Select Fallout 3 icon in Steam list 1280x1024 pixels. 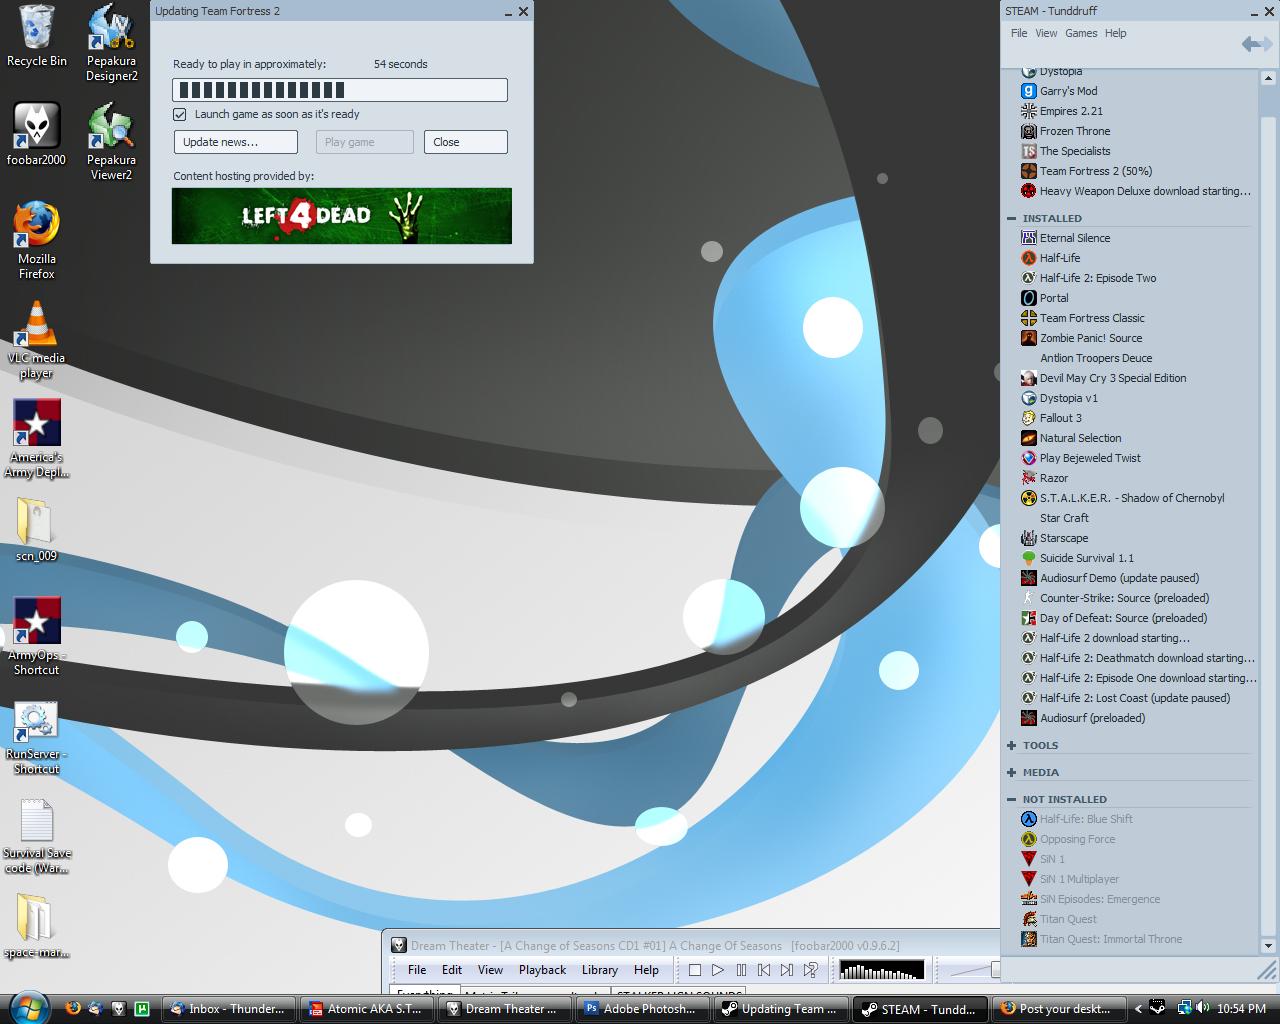(x=1029, y=418)
